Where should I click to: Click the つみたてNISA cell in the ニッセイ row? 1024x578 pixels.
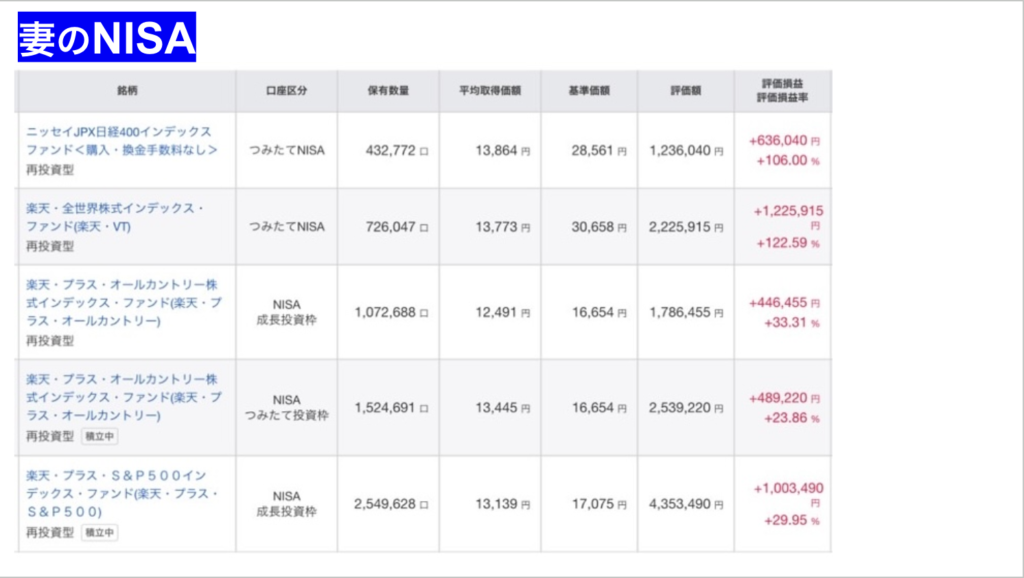point(287,151)
